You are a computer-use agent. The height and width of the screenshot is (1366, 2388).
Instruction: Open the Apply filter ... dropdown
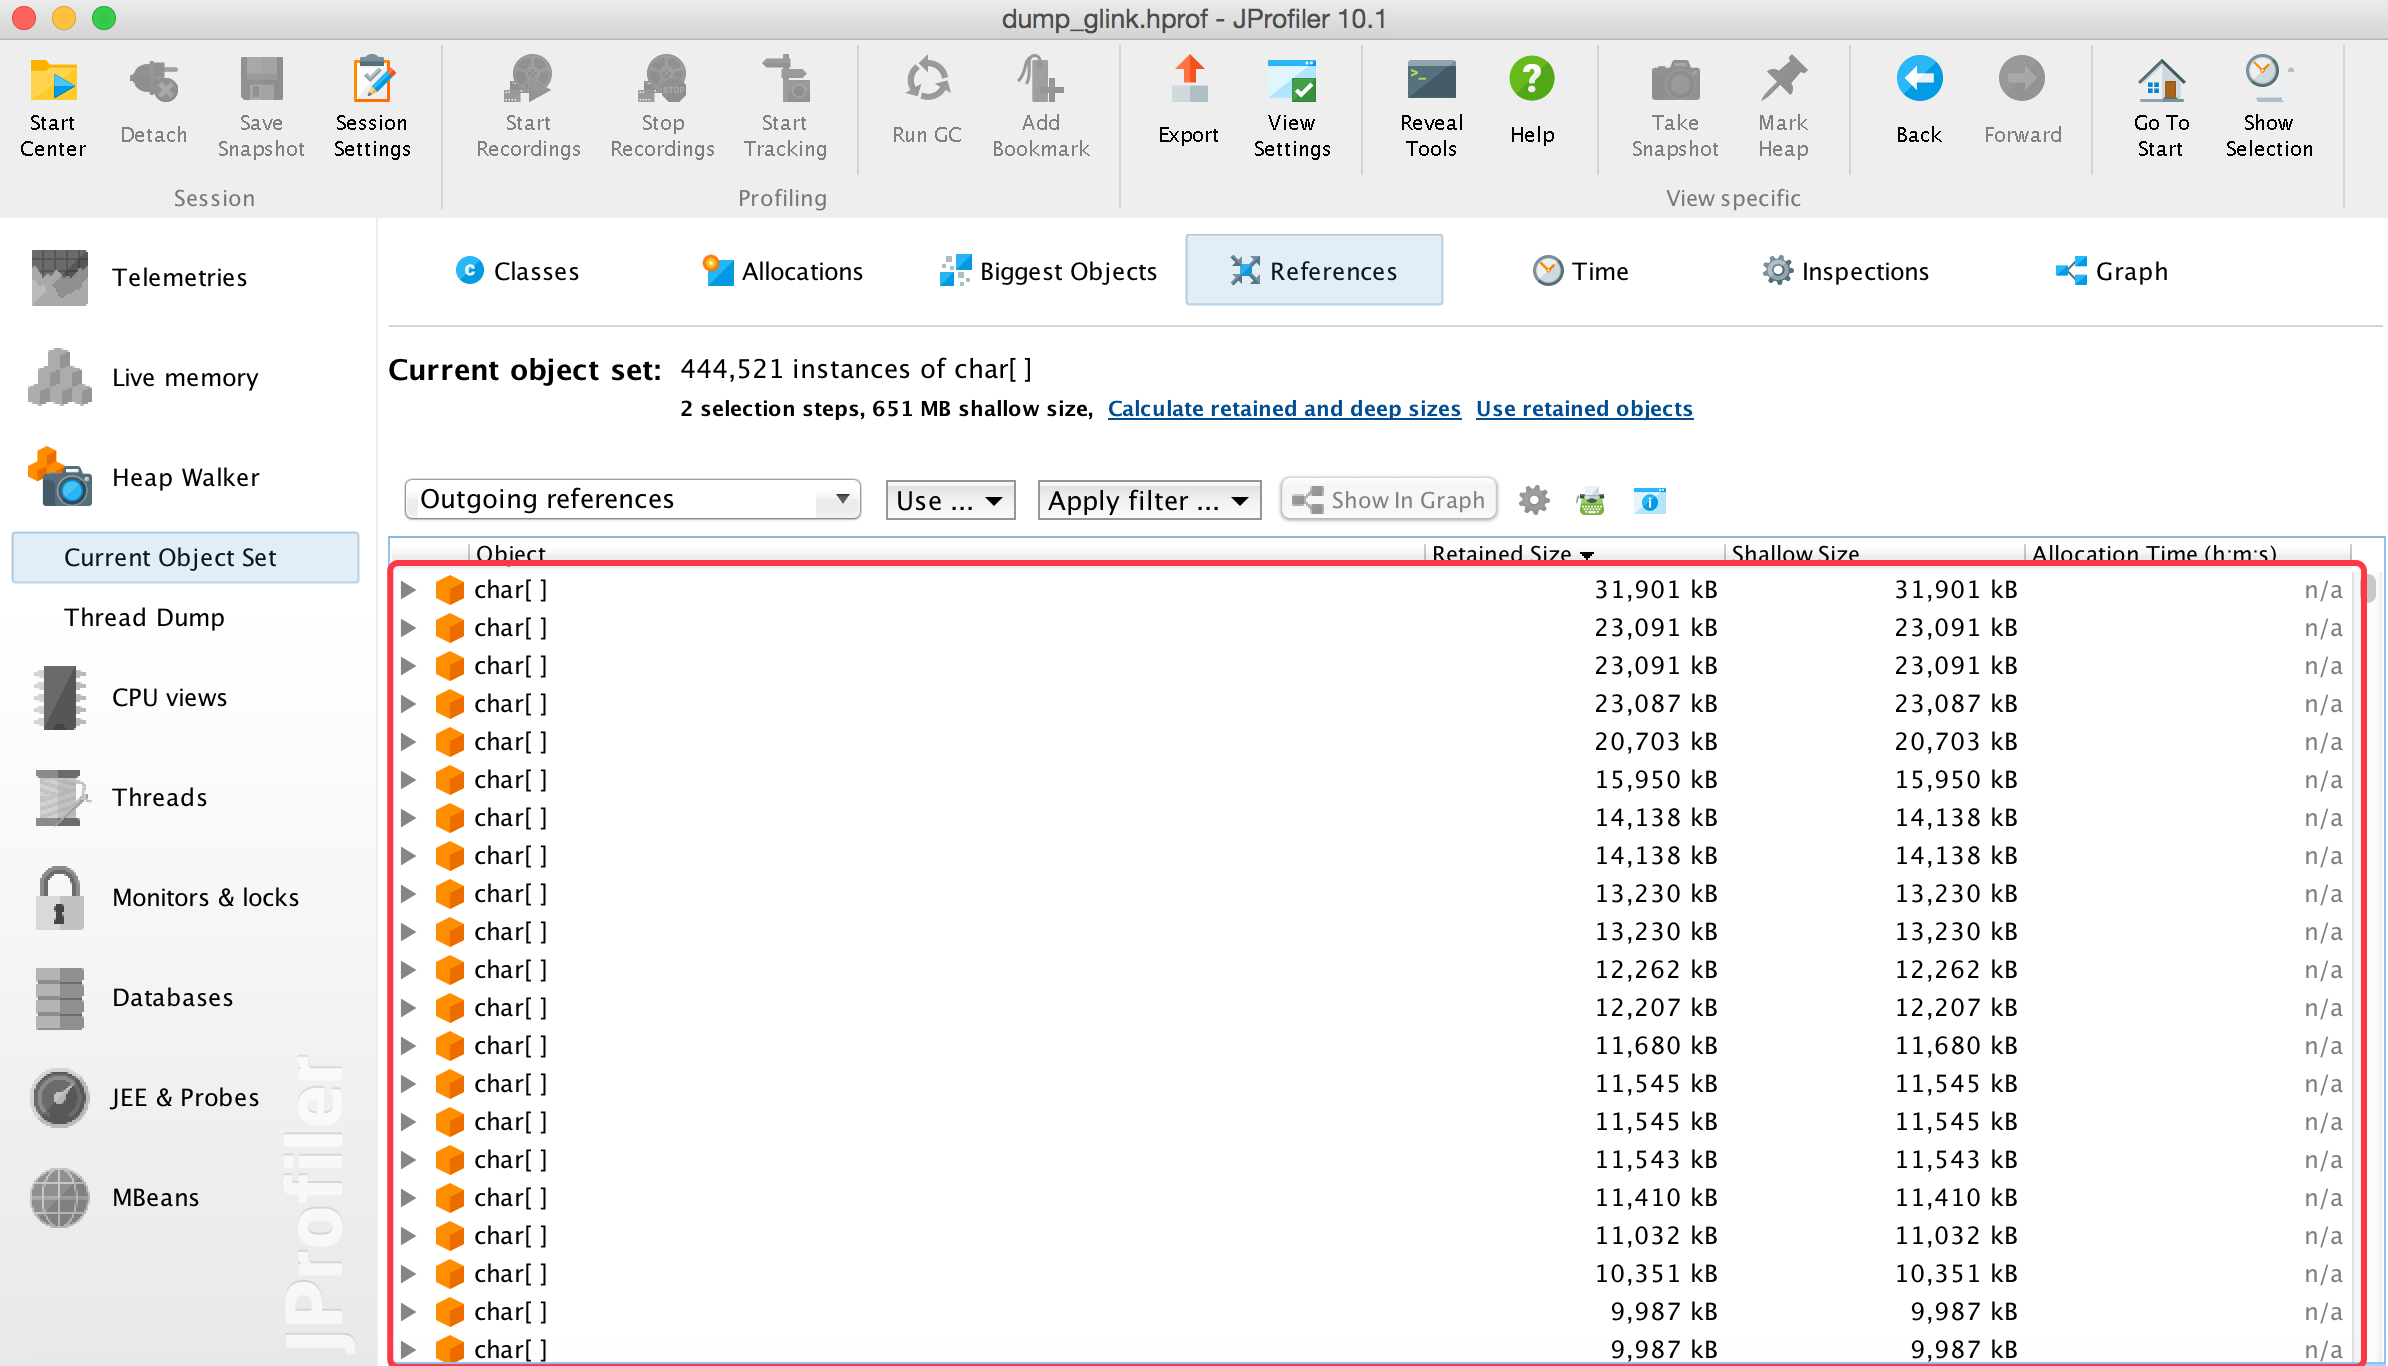[1148, 500]
